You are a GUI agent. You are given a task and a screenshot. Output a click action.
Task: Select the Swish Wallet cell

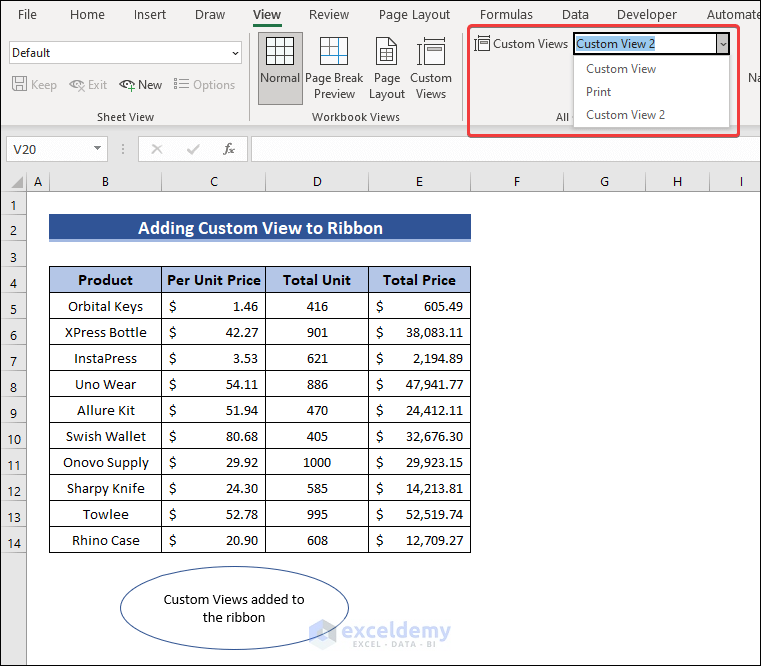(x=105, y=436)
